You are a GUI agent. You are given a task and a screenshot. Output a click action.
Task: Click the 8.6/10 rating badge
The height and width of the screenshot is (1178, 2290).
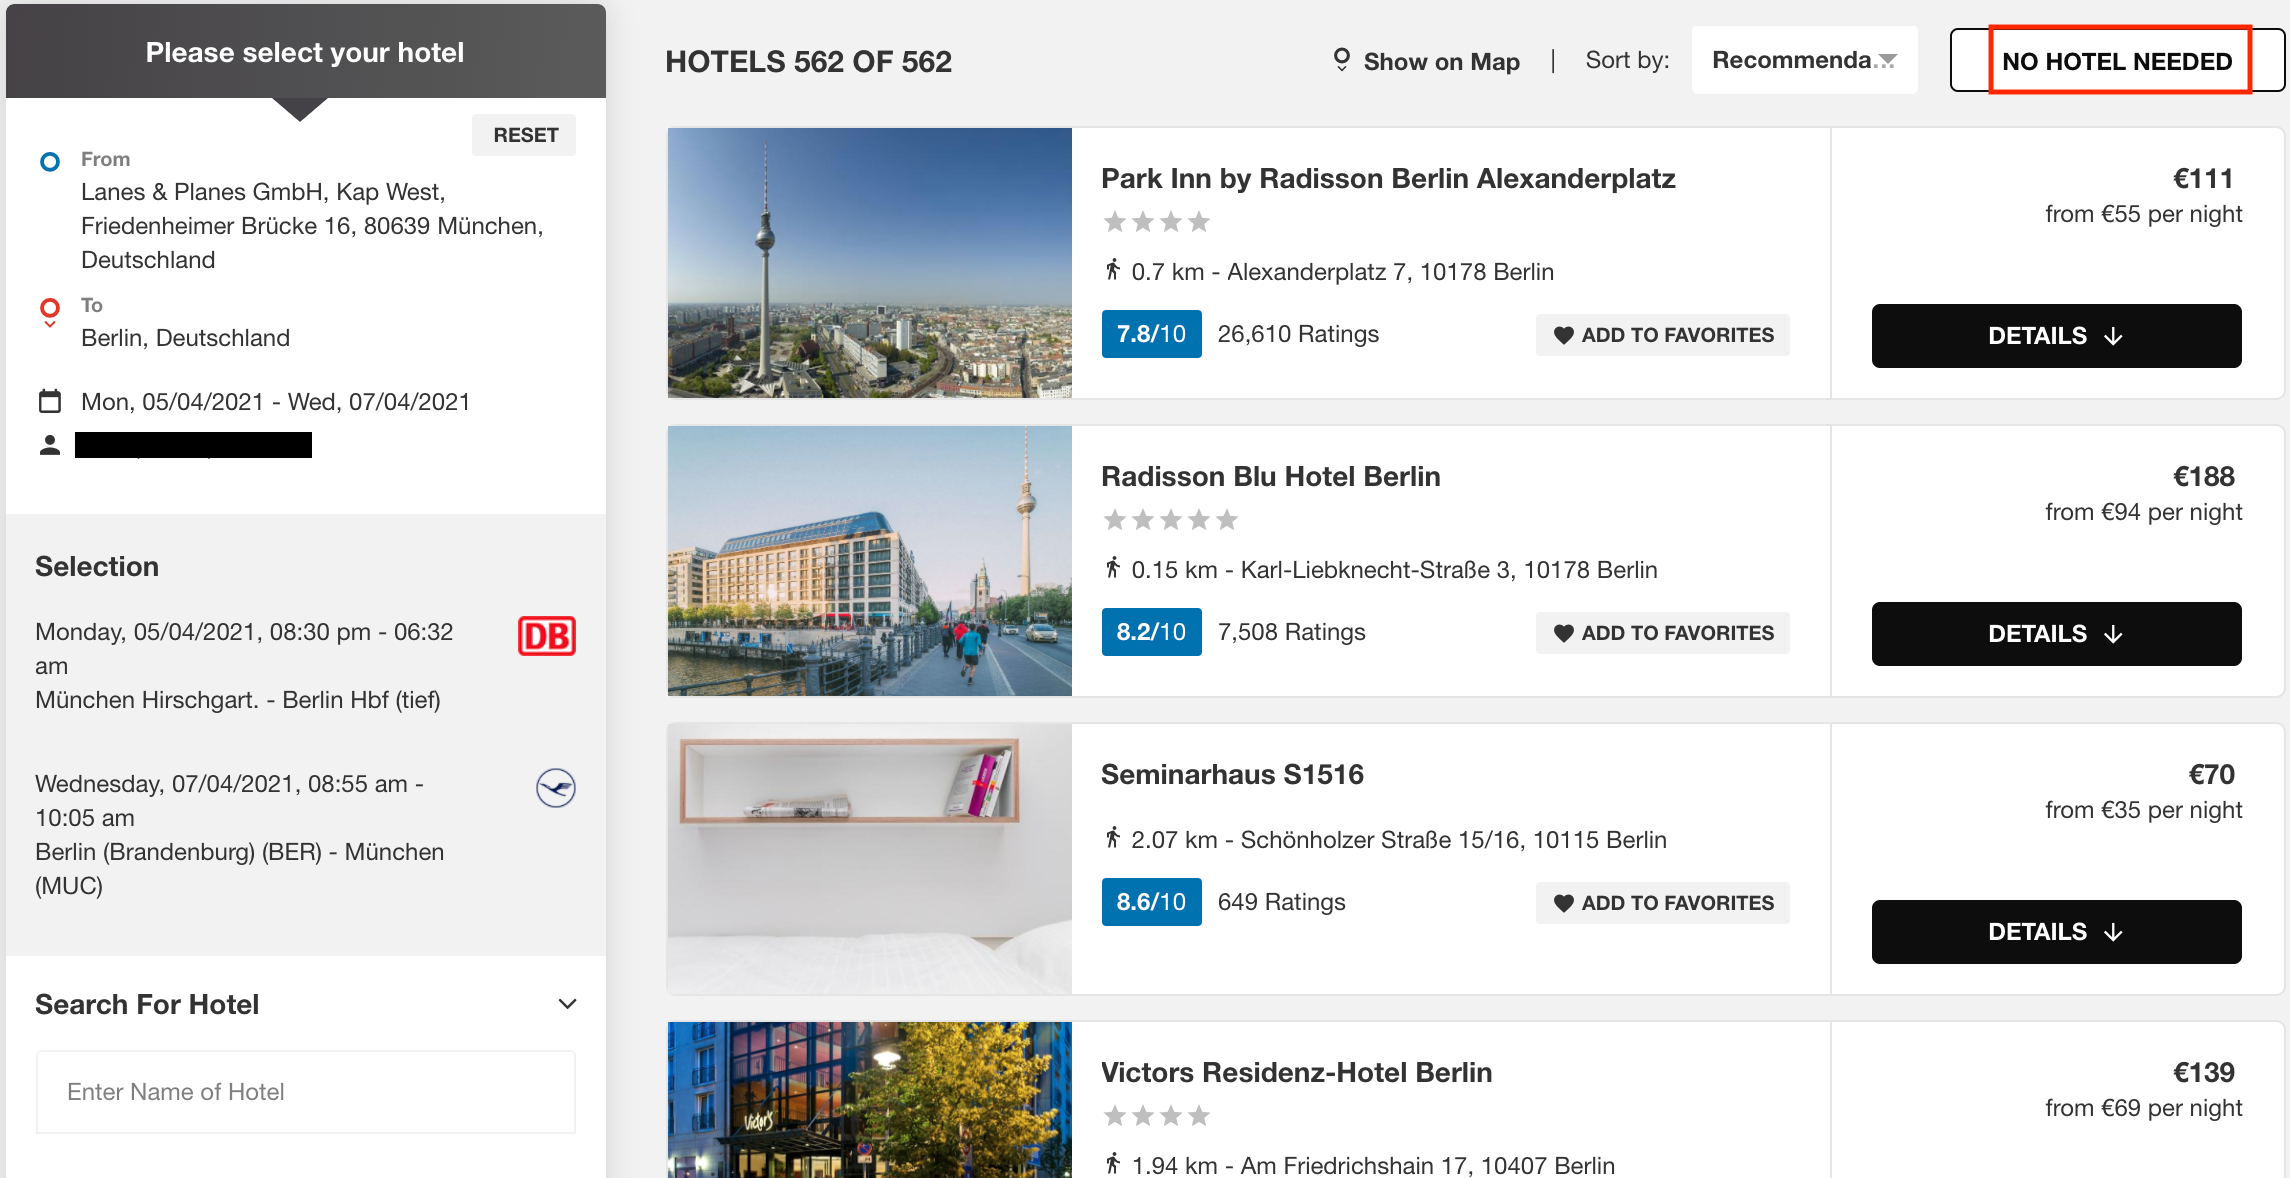click(x=1151, y=902)
